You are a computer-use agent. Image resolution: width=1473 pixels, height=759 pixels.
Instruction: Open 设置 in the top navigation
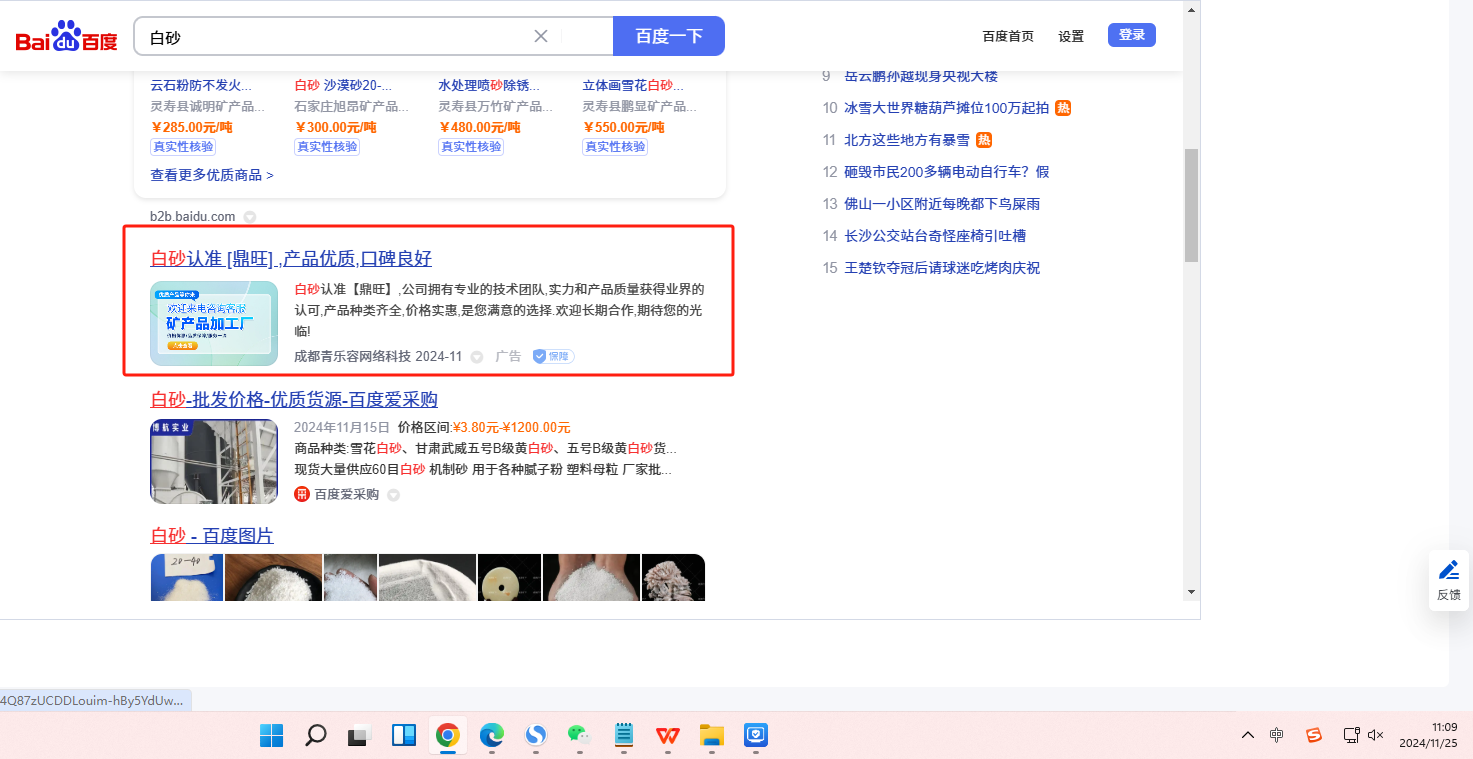(1071, 36)
